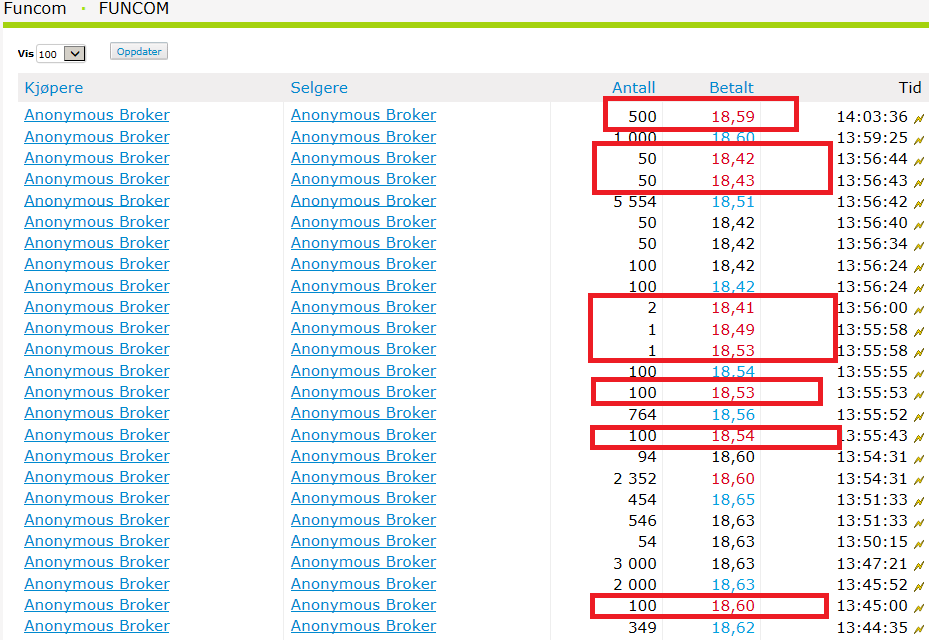929x640 pixels.
Task: Click the icon beside time 13:44:35
Action: [919, 628]
